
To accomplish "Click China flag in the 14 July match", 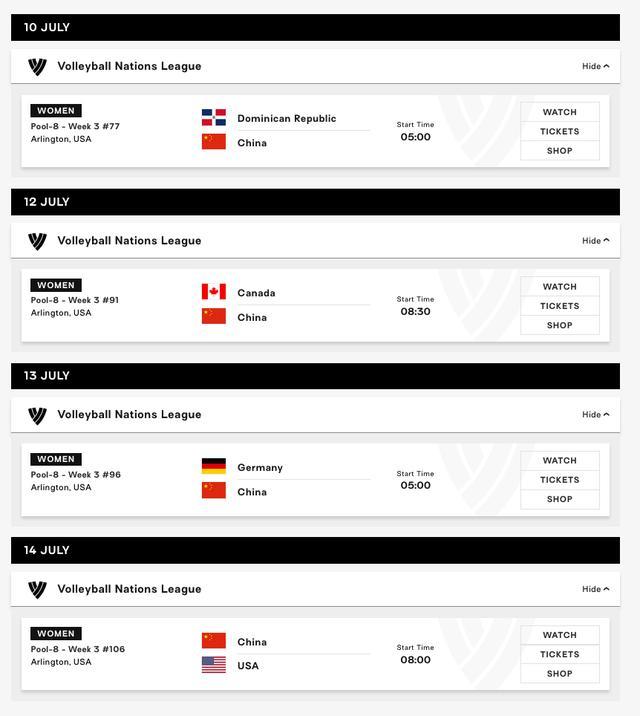I will [214, 641].
